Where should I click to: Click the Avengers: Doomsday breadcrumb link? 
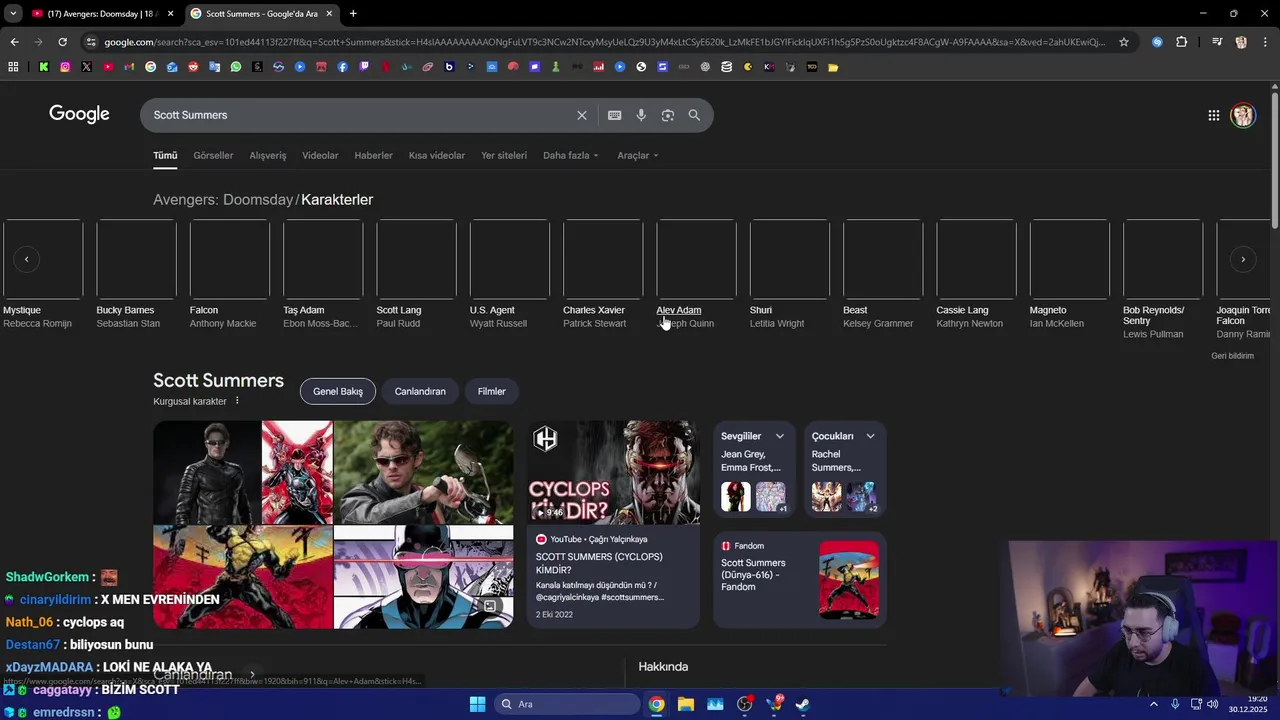tap(223, 199)
